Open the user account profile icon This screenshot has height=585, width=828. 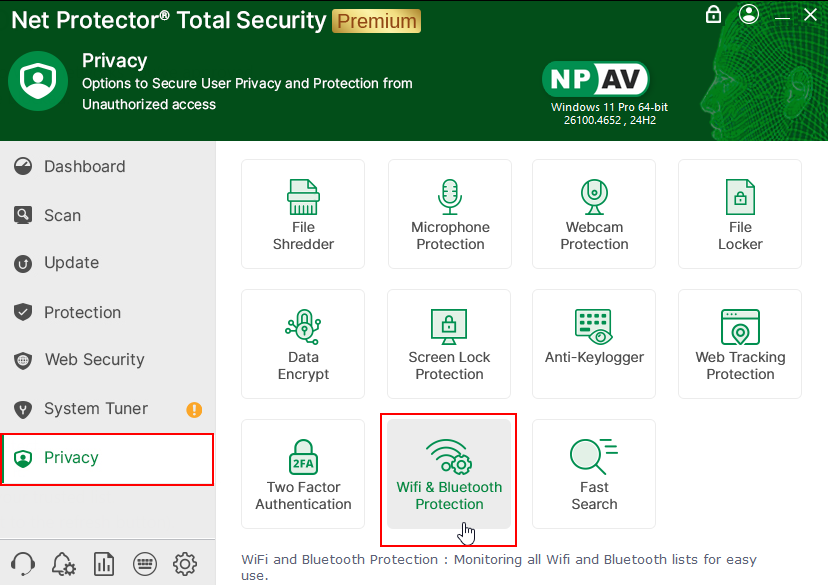point(749,15)
